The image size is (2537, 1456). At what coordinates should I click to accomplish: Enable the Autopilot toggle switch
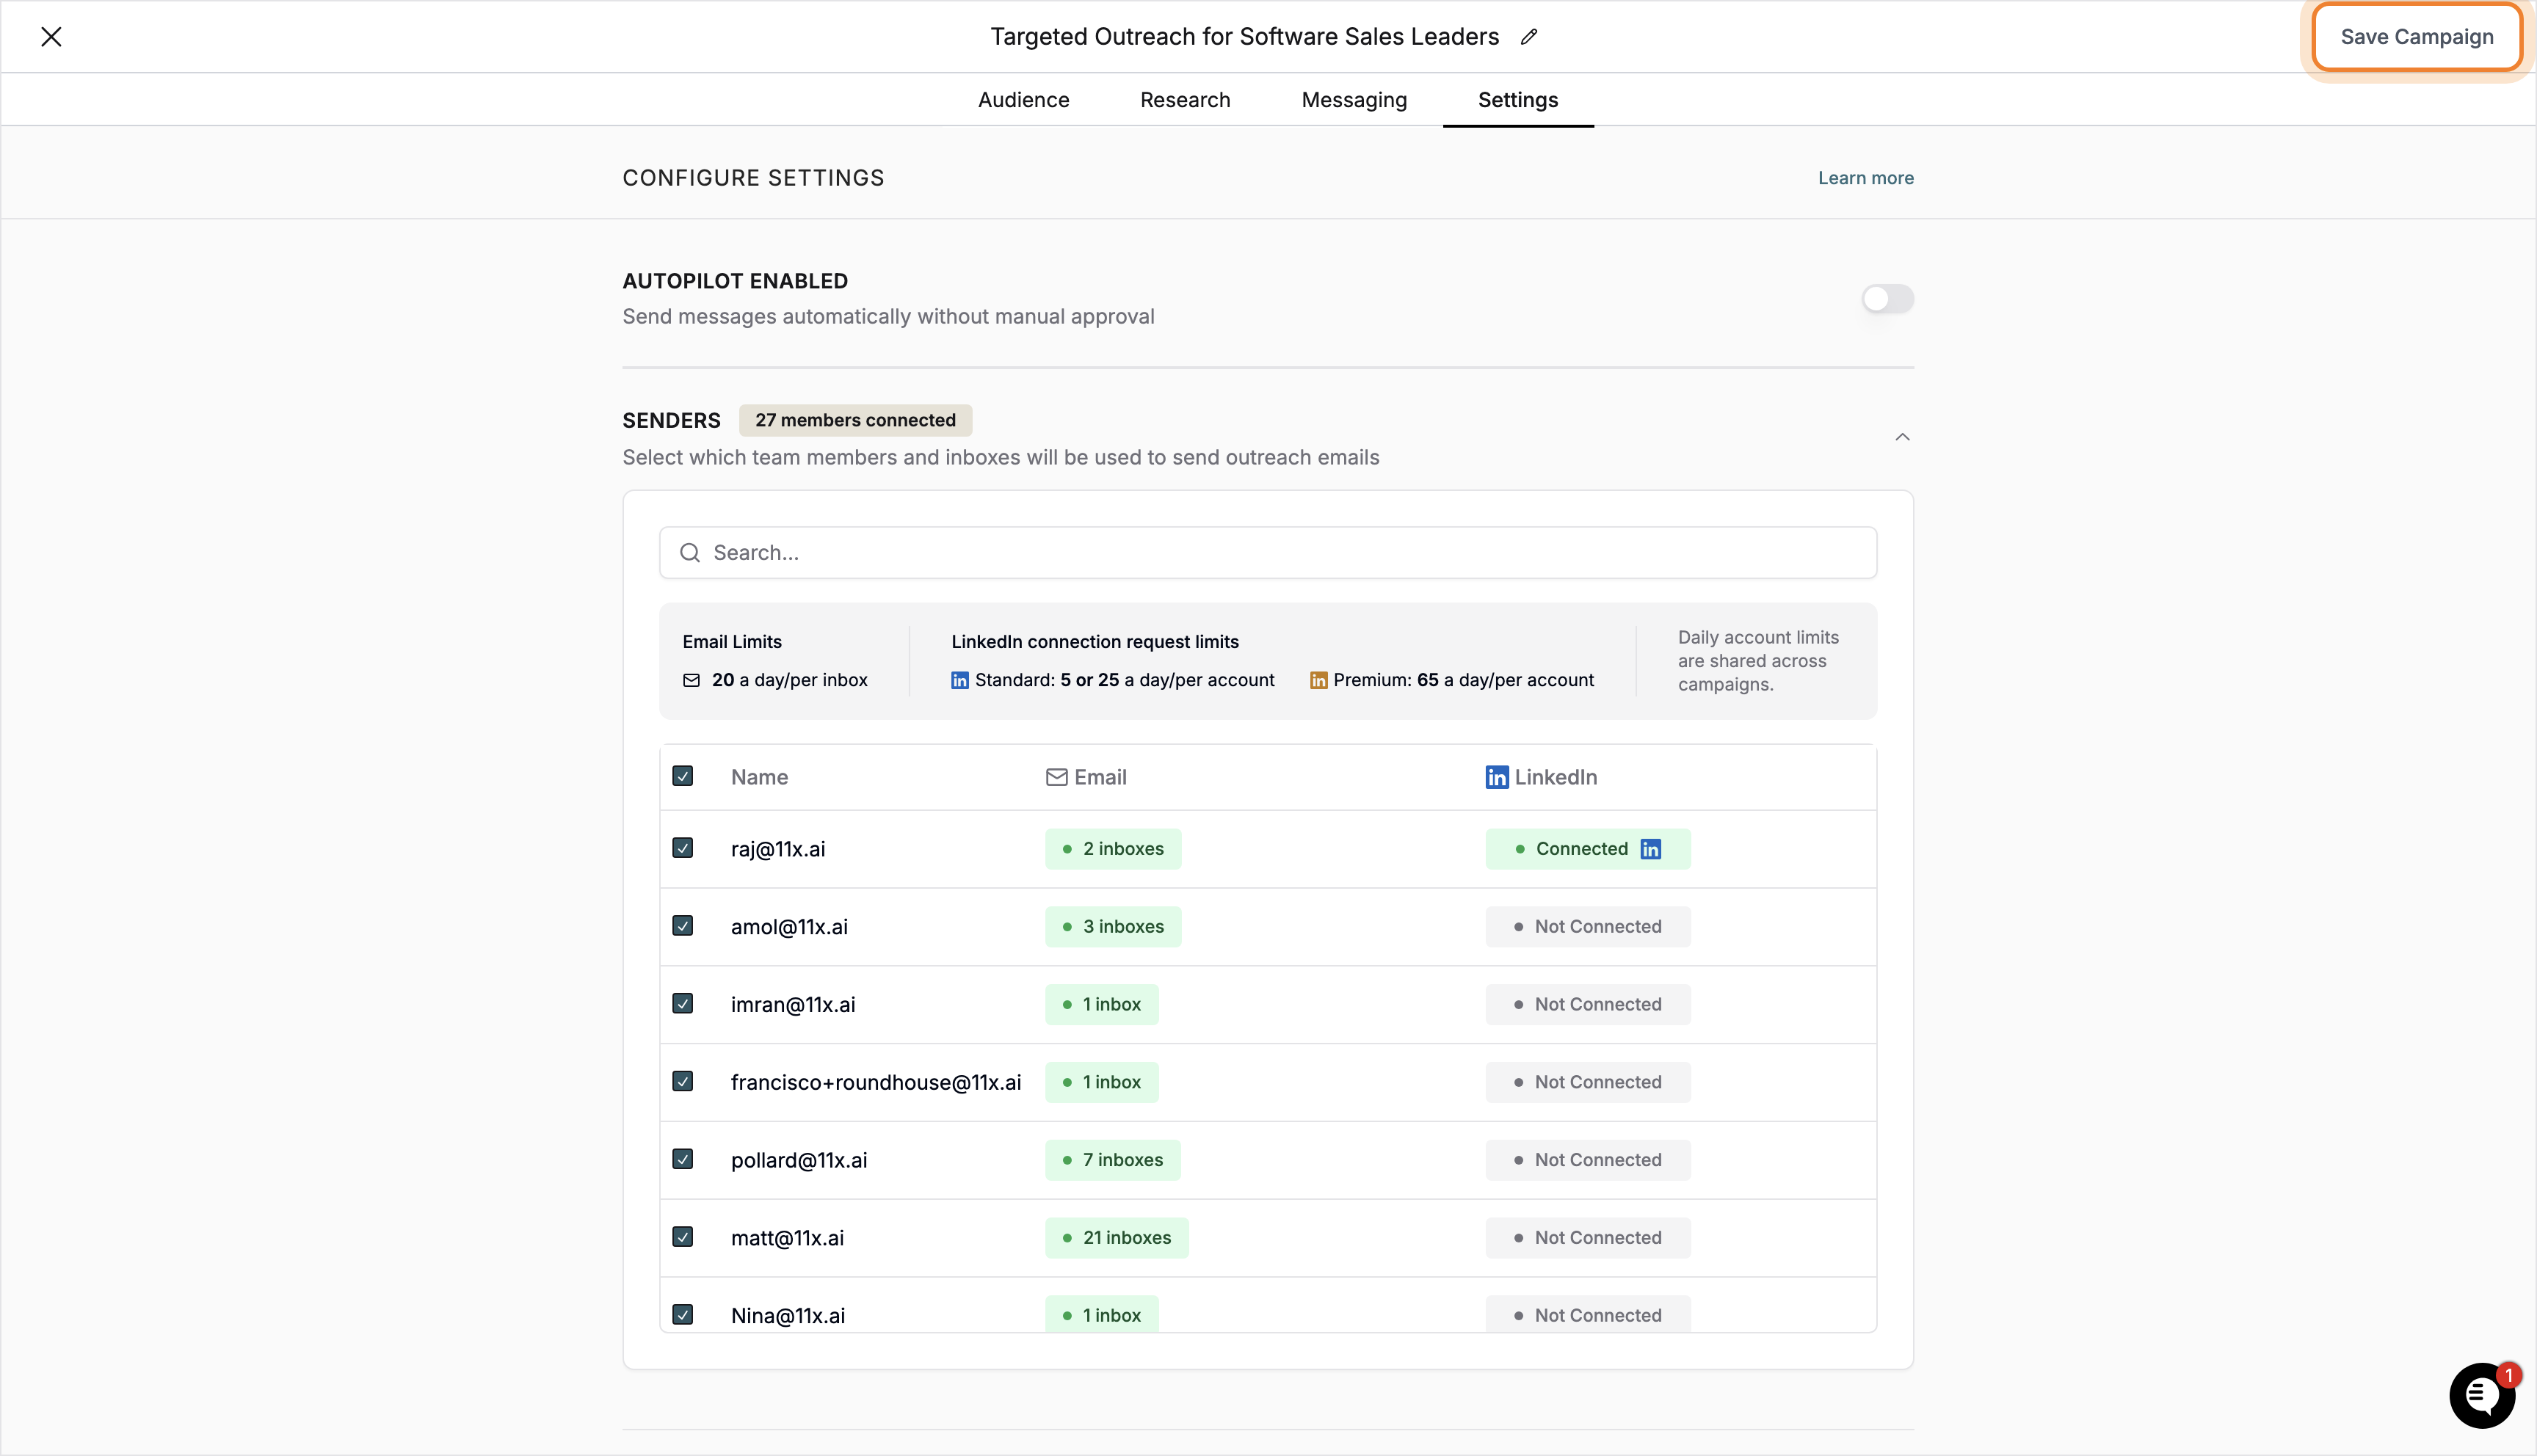[x=1887, y=299]
